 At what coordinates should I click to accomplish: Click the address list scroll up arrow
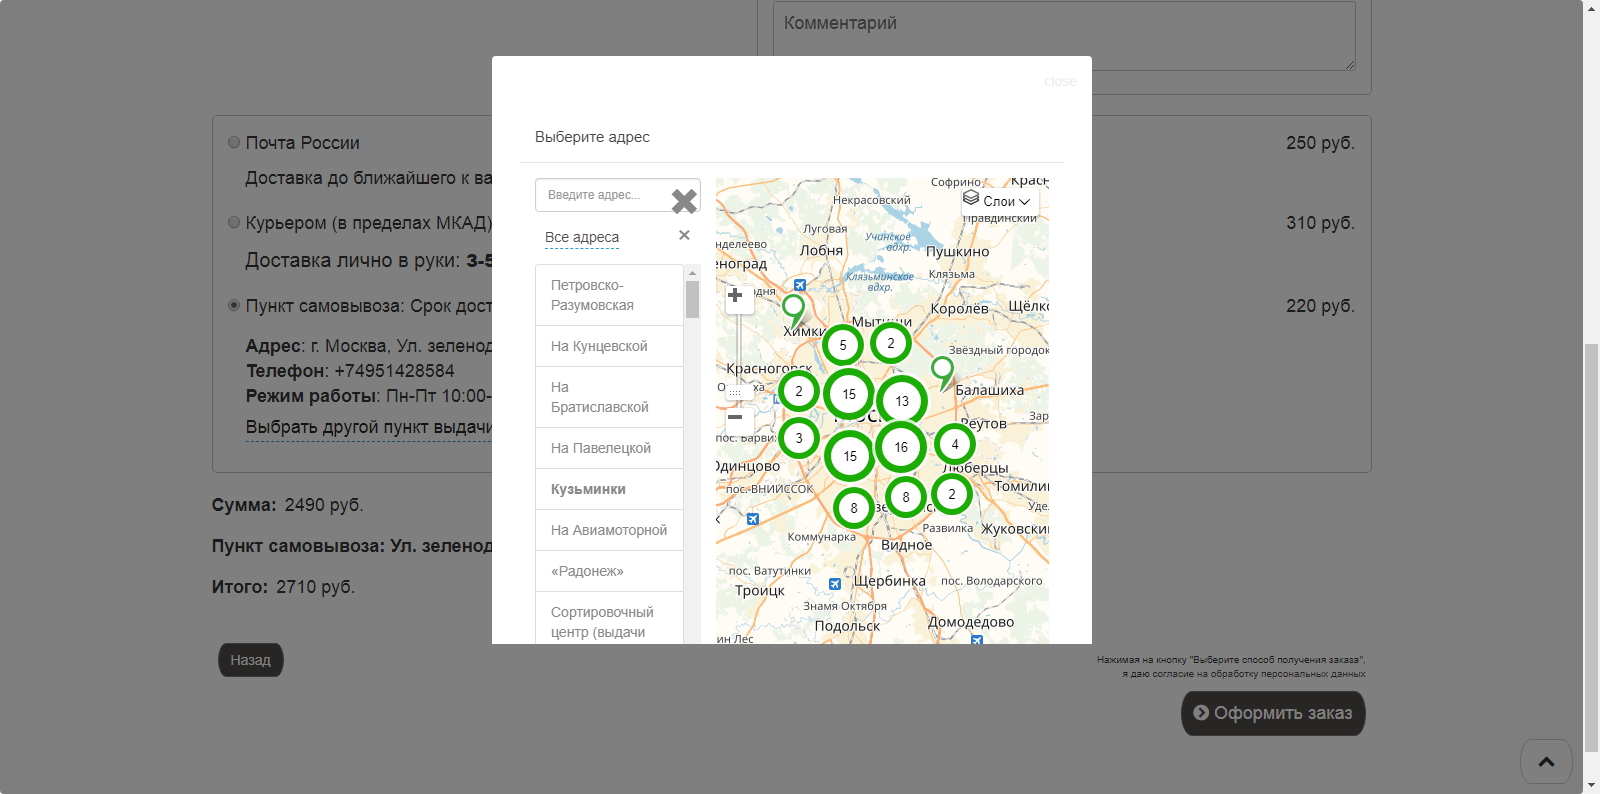coord(692,272)
